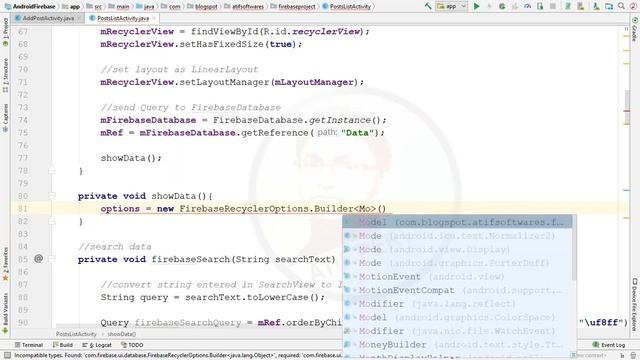Click the editor vertical scrollbar thumb
Screen dimensions: 640x360
click(x=627, y=107)
